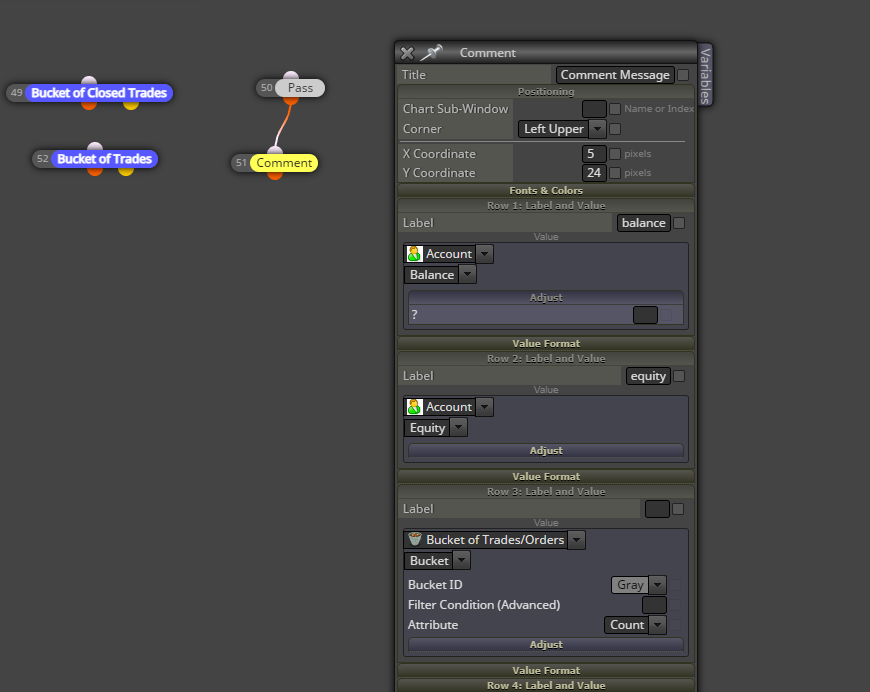870x692 pixels.
Task: Expand Row 1 Value Format section
Action: point(546,343)
